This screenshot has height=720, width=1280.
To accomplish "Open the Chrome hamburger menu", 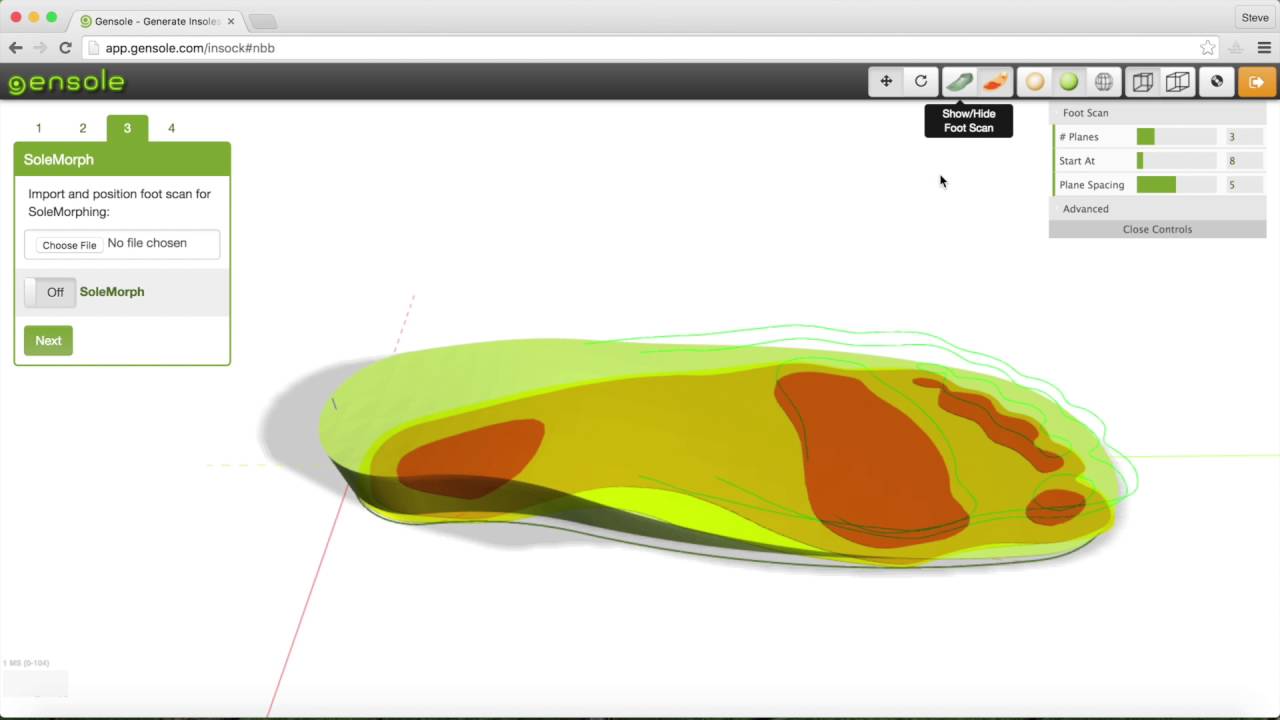I will (x=1264, y=47).
